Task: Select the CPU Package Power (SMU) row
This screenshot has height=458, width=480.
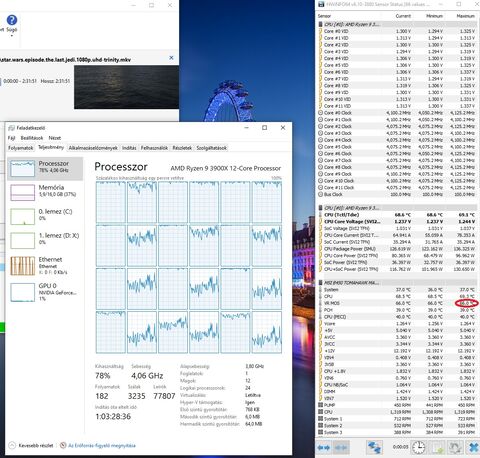Action: click(396, 249)
